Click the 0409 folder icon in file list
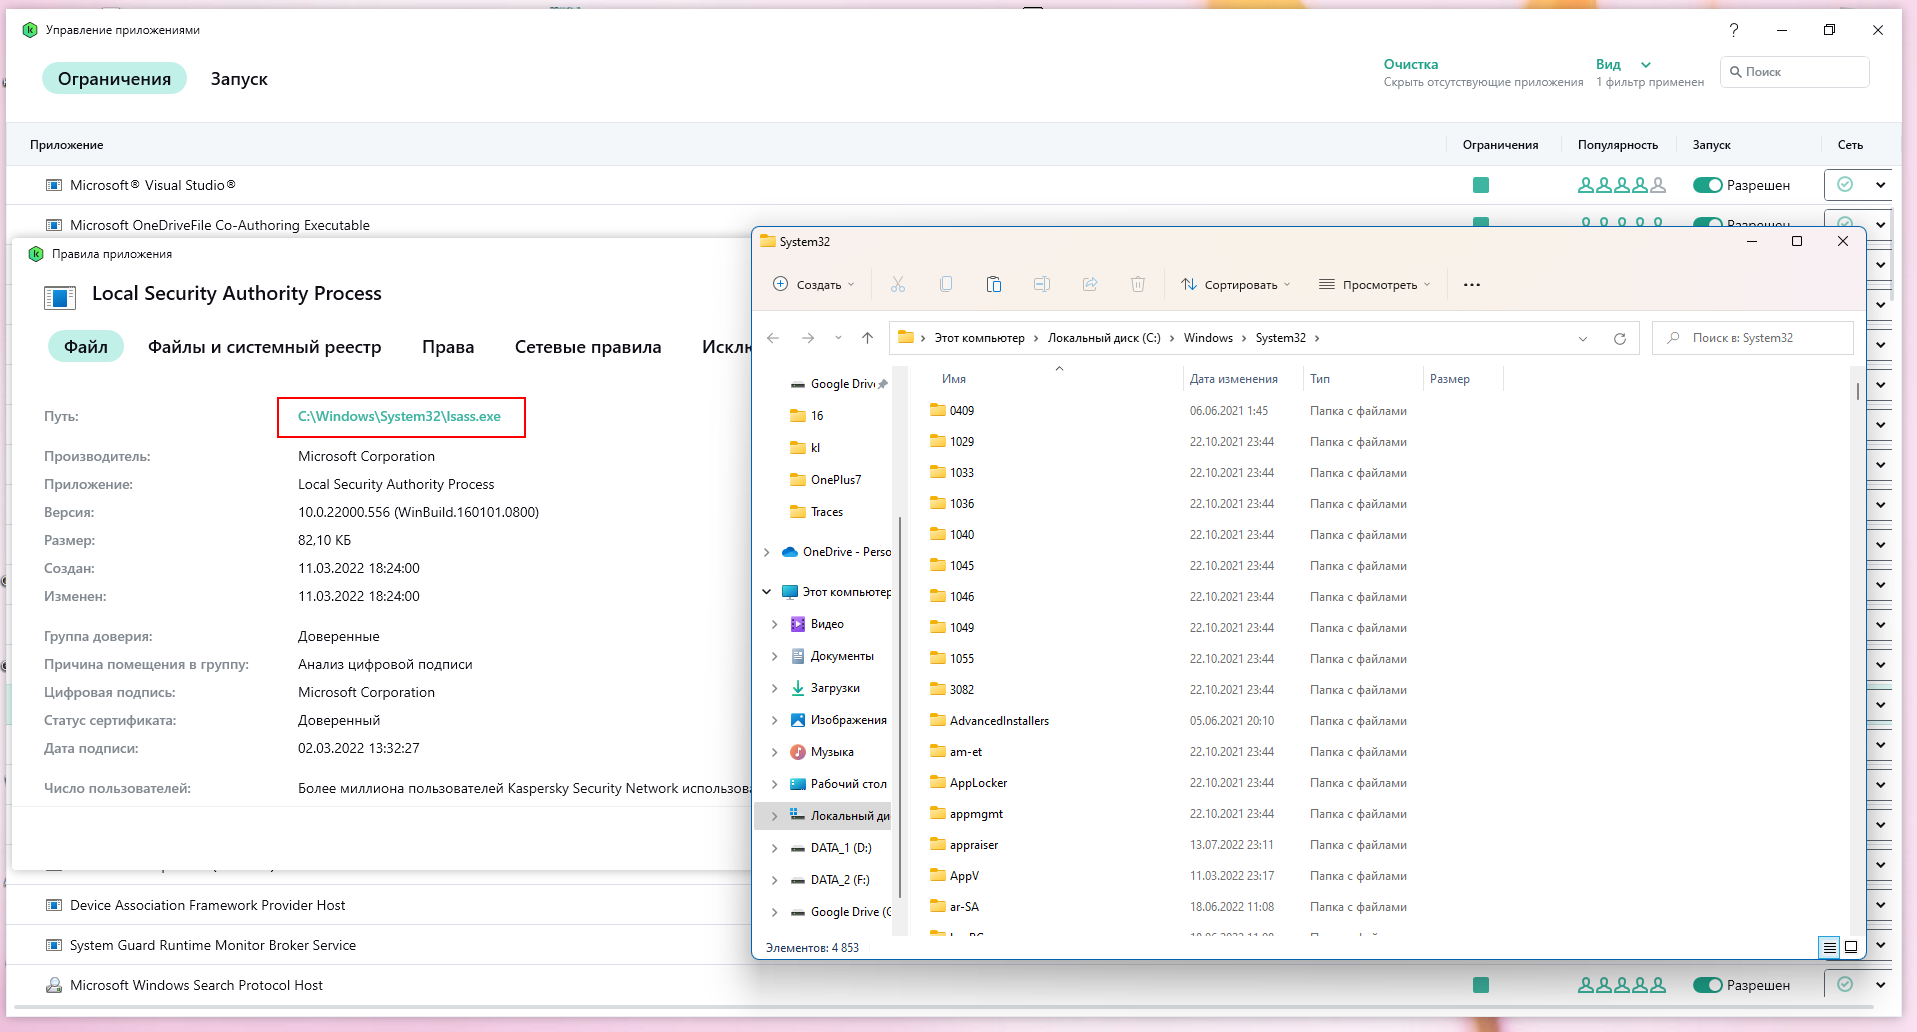 coord(938,410)
